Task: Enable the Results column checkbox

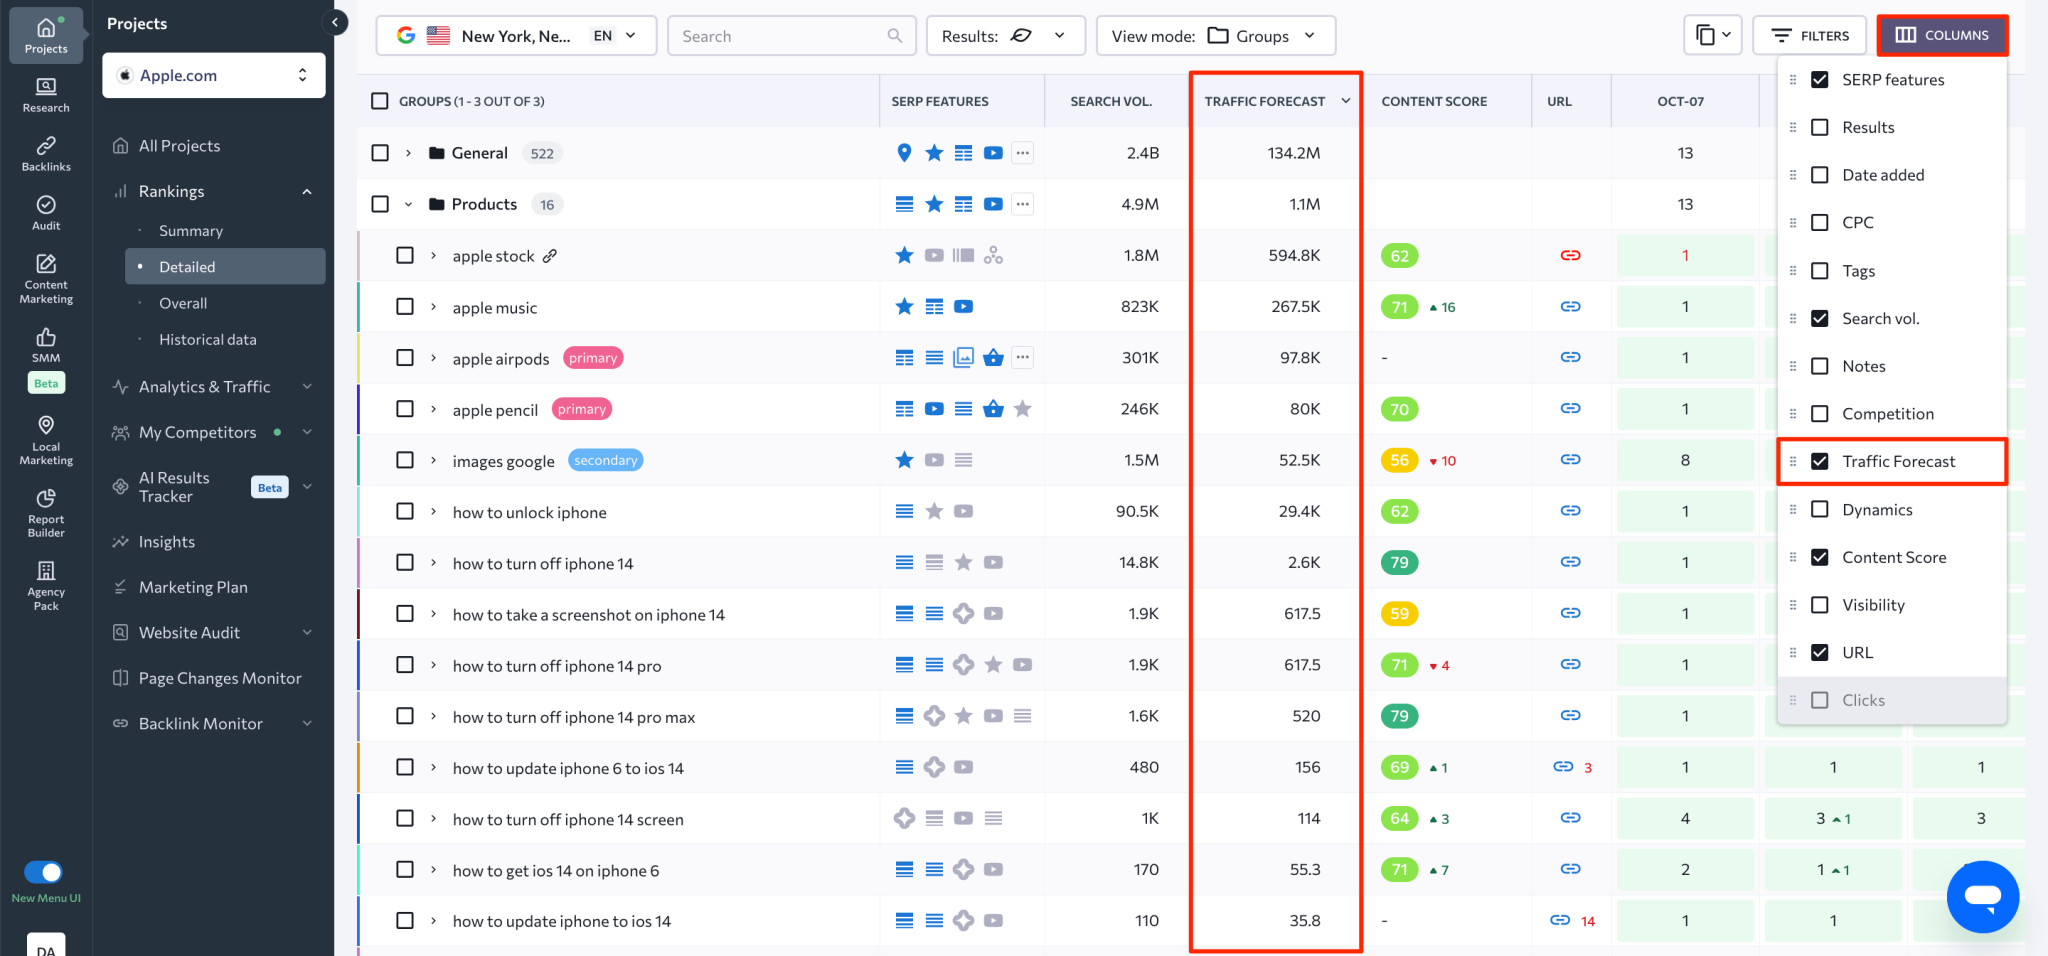Action: tap(1820, 127)
